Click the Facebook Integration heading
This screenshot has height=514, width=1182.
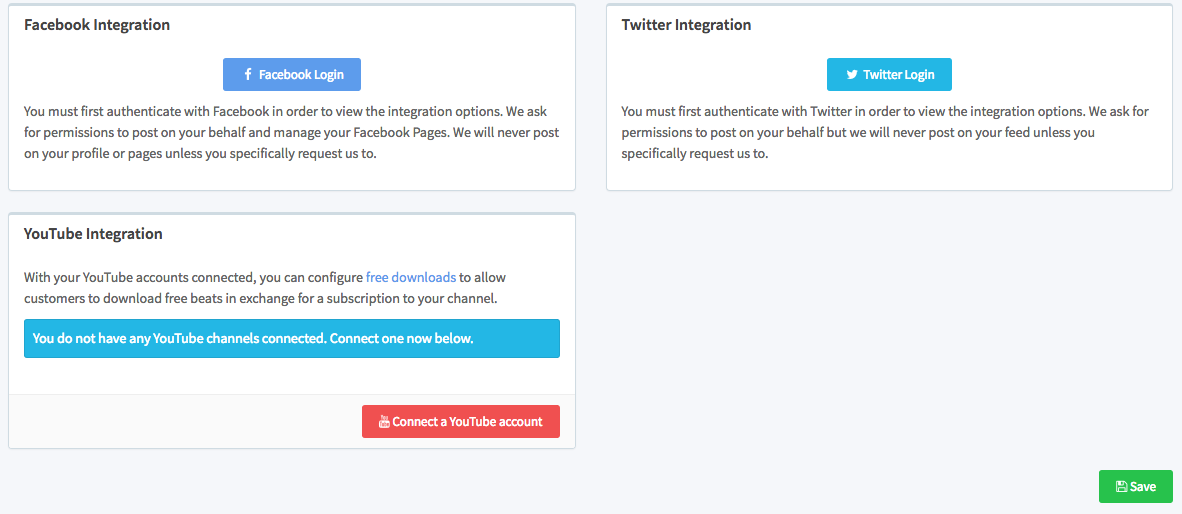[97, 25]
